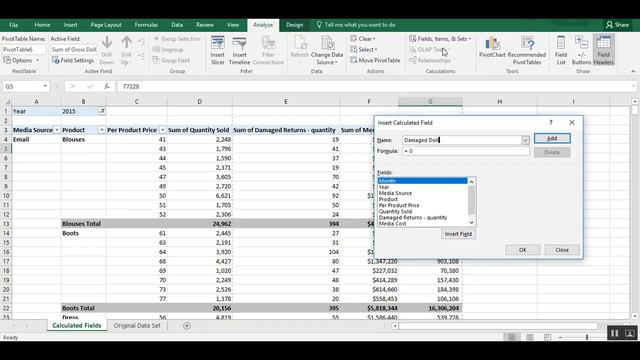Open the PivotChart tool

(x=492, y=47)
